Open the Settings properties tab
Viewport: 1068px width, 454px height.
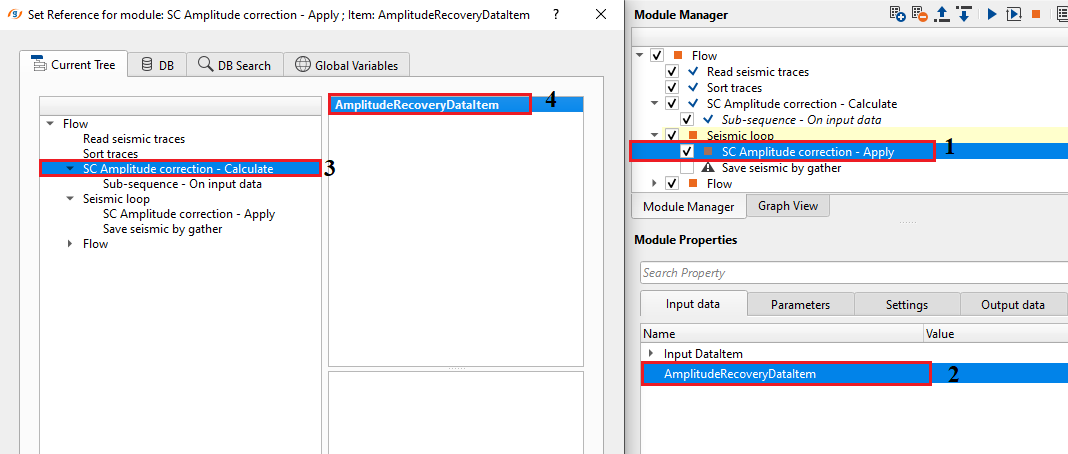click(x=907, y=305)
